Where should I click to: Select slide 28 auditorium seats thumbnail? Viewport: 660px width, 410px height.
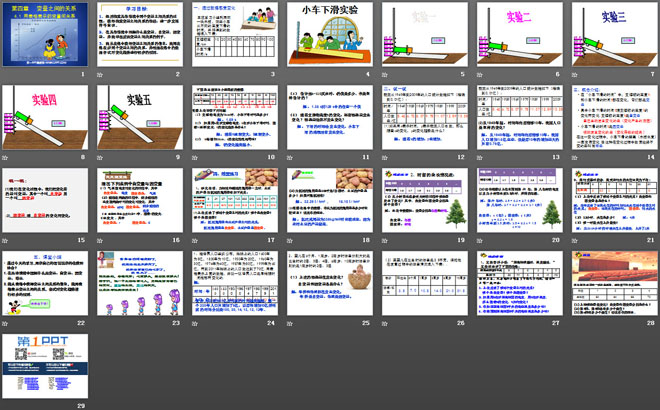[x=615, y=283]
